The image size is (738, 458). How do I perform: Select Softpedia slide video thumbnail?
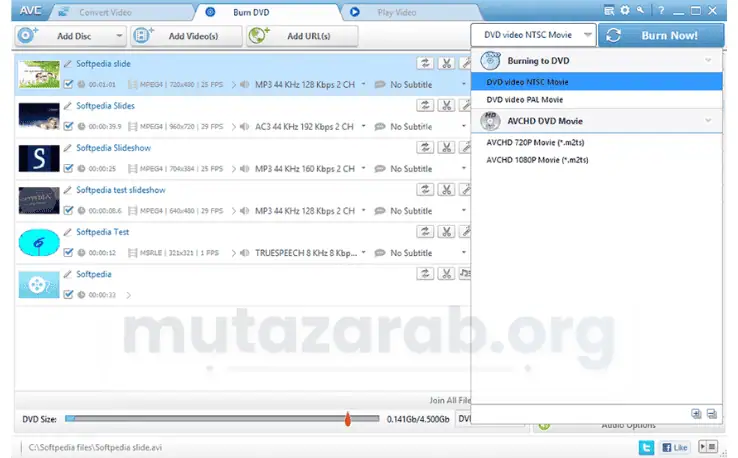pyautogui.click(x=39, y=74)
